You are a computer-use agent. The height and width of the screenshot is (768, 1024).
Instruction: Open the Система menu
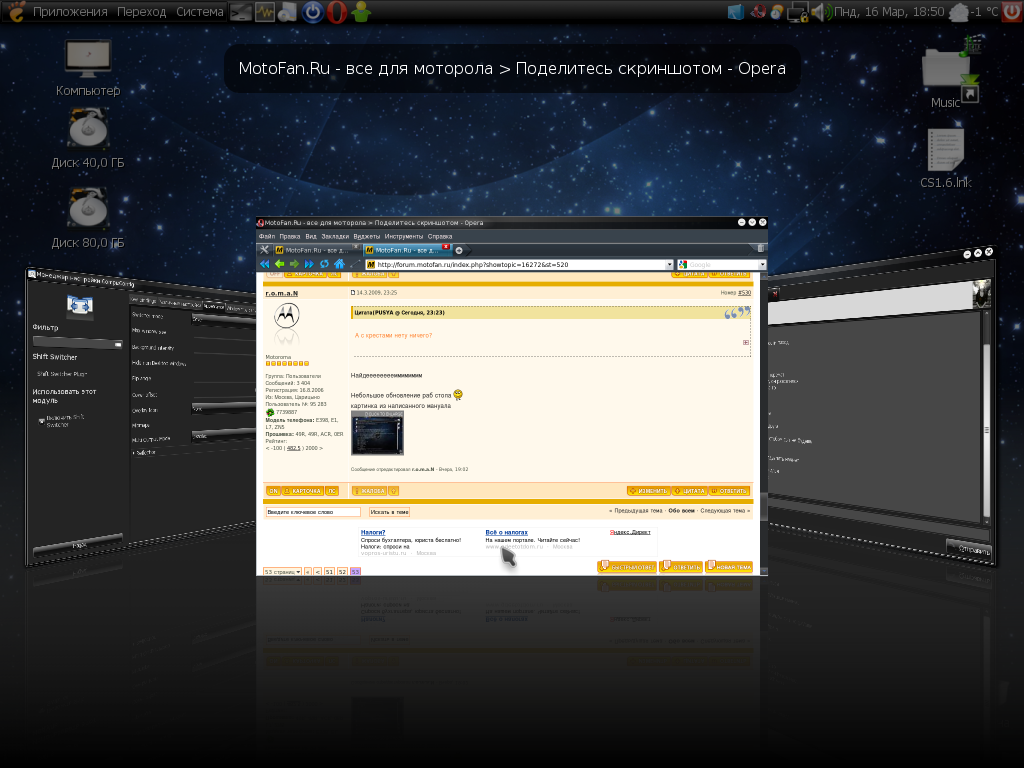[x=200, y=12]
